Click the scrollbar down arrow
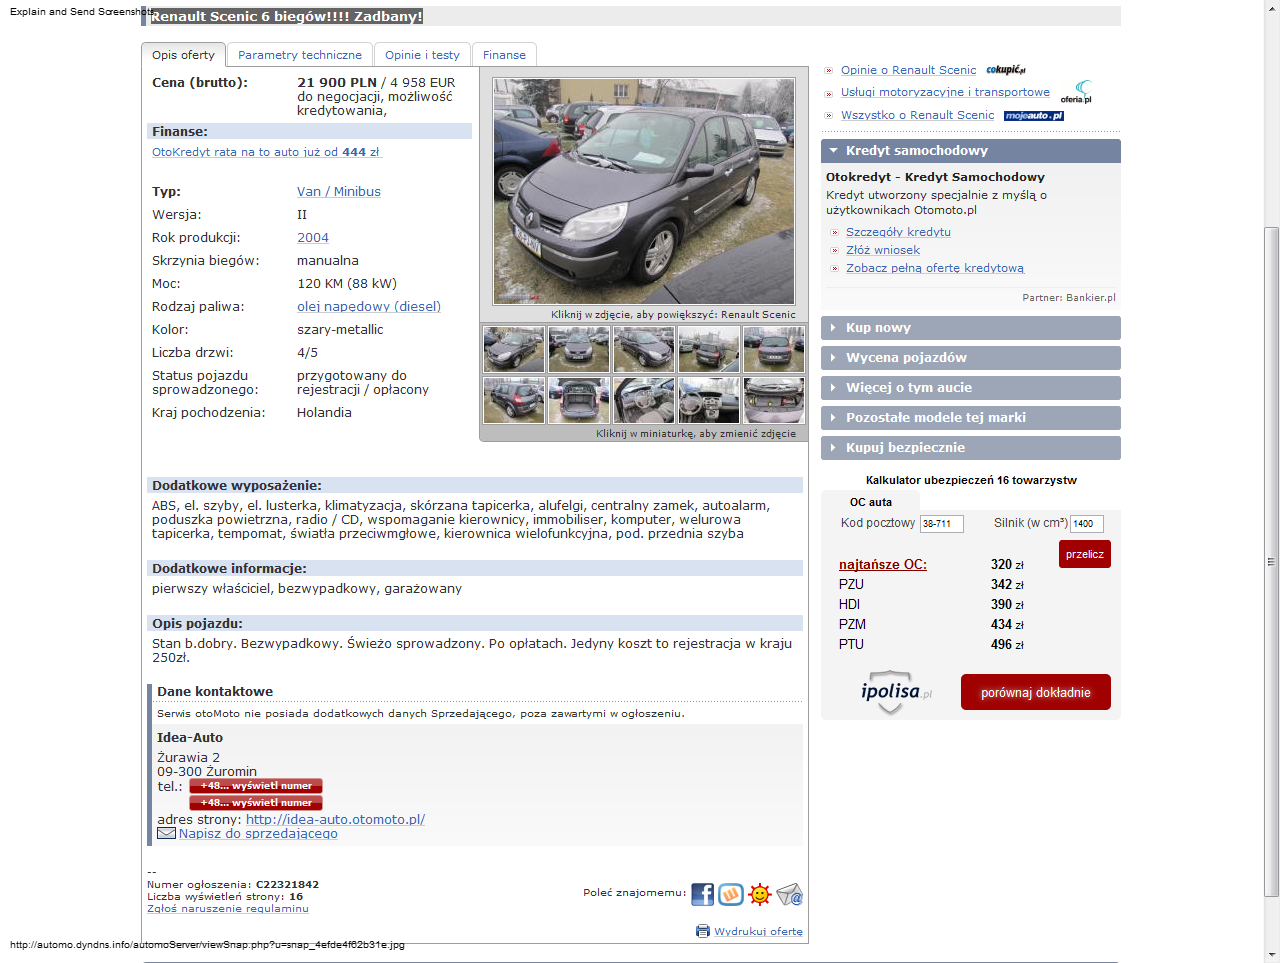Screen dimensions: 1280x963 [1271, 954]
